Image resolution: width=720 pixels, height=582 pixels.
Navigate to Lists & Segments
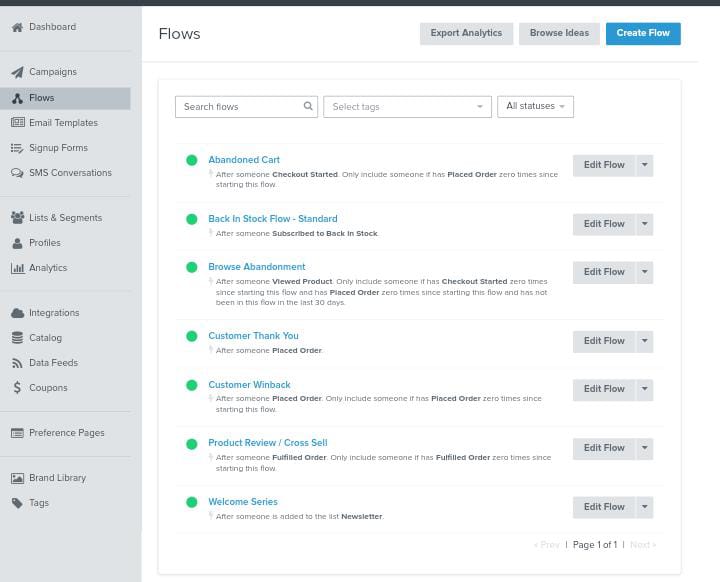[x=66, y=218]
